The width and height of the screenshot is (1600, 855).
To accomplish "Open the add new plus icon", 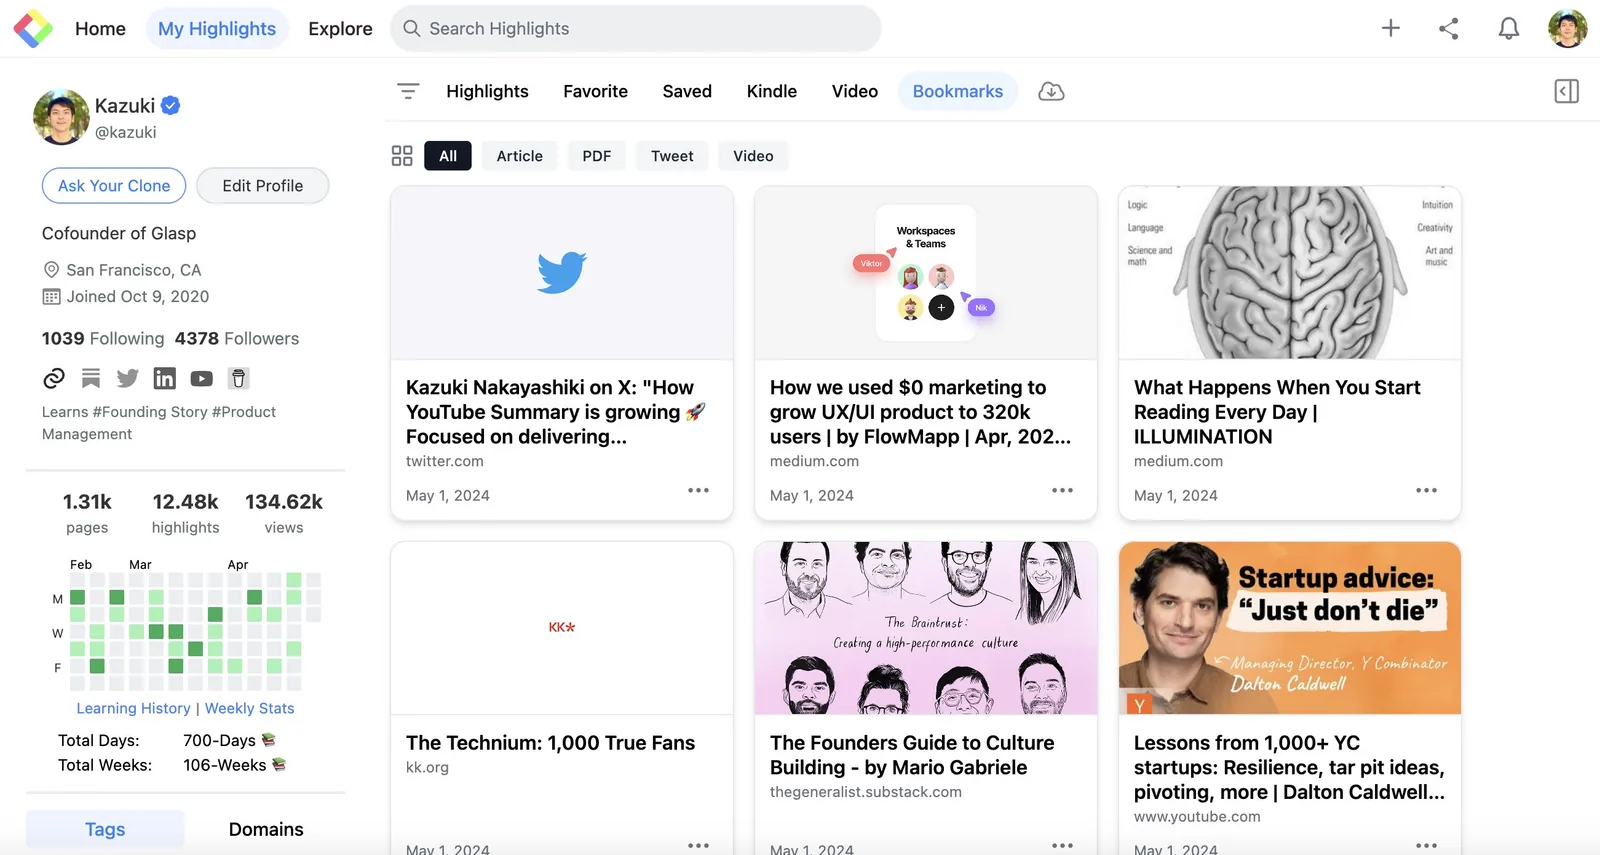I will pyautogui.click(x=1391, y=28).
